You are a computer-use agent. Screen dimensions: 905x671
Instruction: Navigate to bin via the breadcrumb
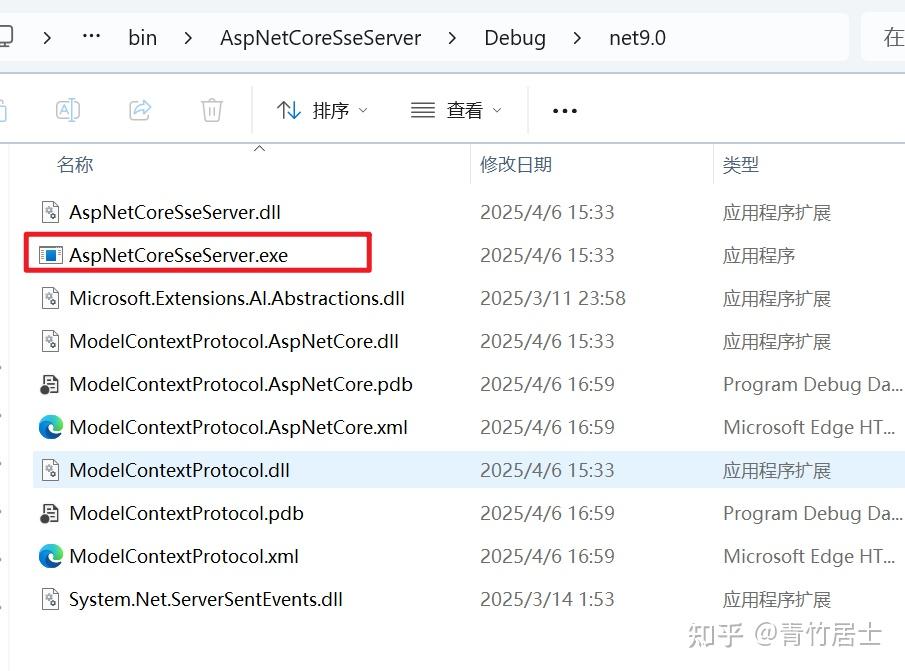tap(142, 37)
